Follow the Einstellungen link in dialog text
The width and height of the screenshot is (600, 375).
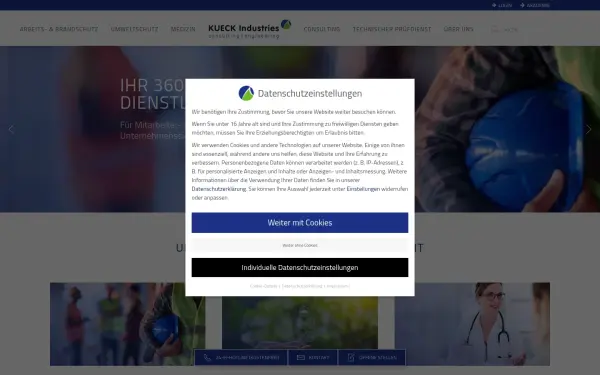pyautogui.click(x=363, y=189)
